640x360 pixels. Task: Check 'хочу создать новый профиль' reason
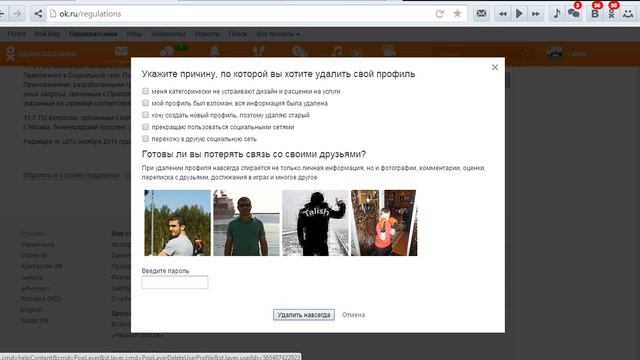145,115
